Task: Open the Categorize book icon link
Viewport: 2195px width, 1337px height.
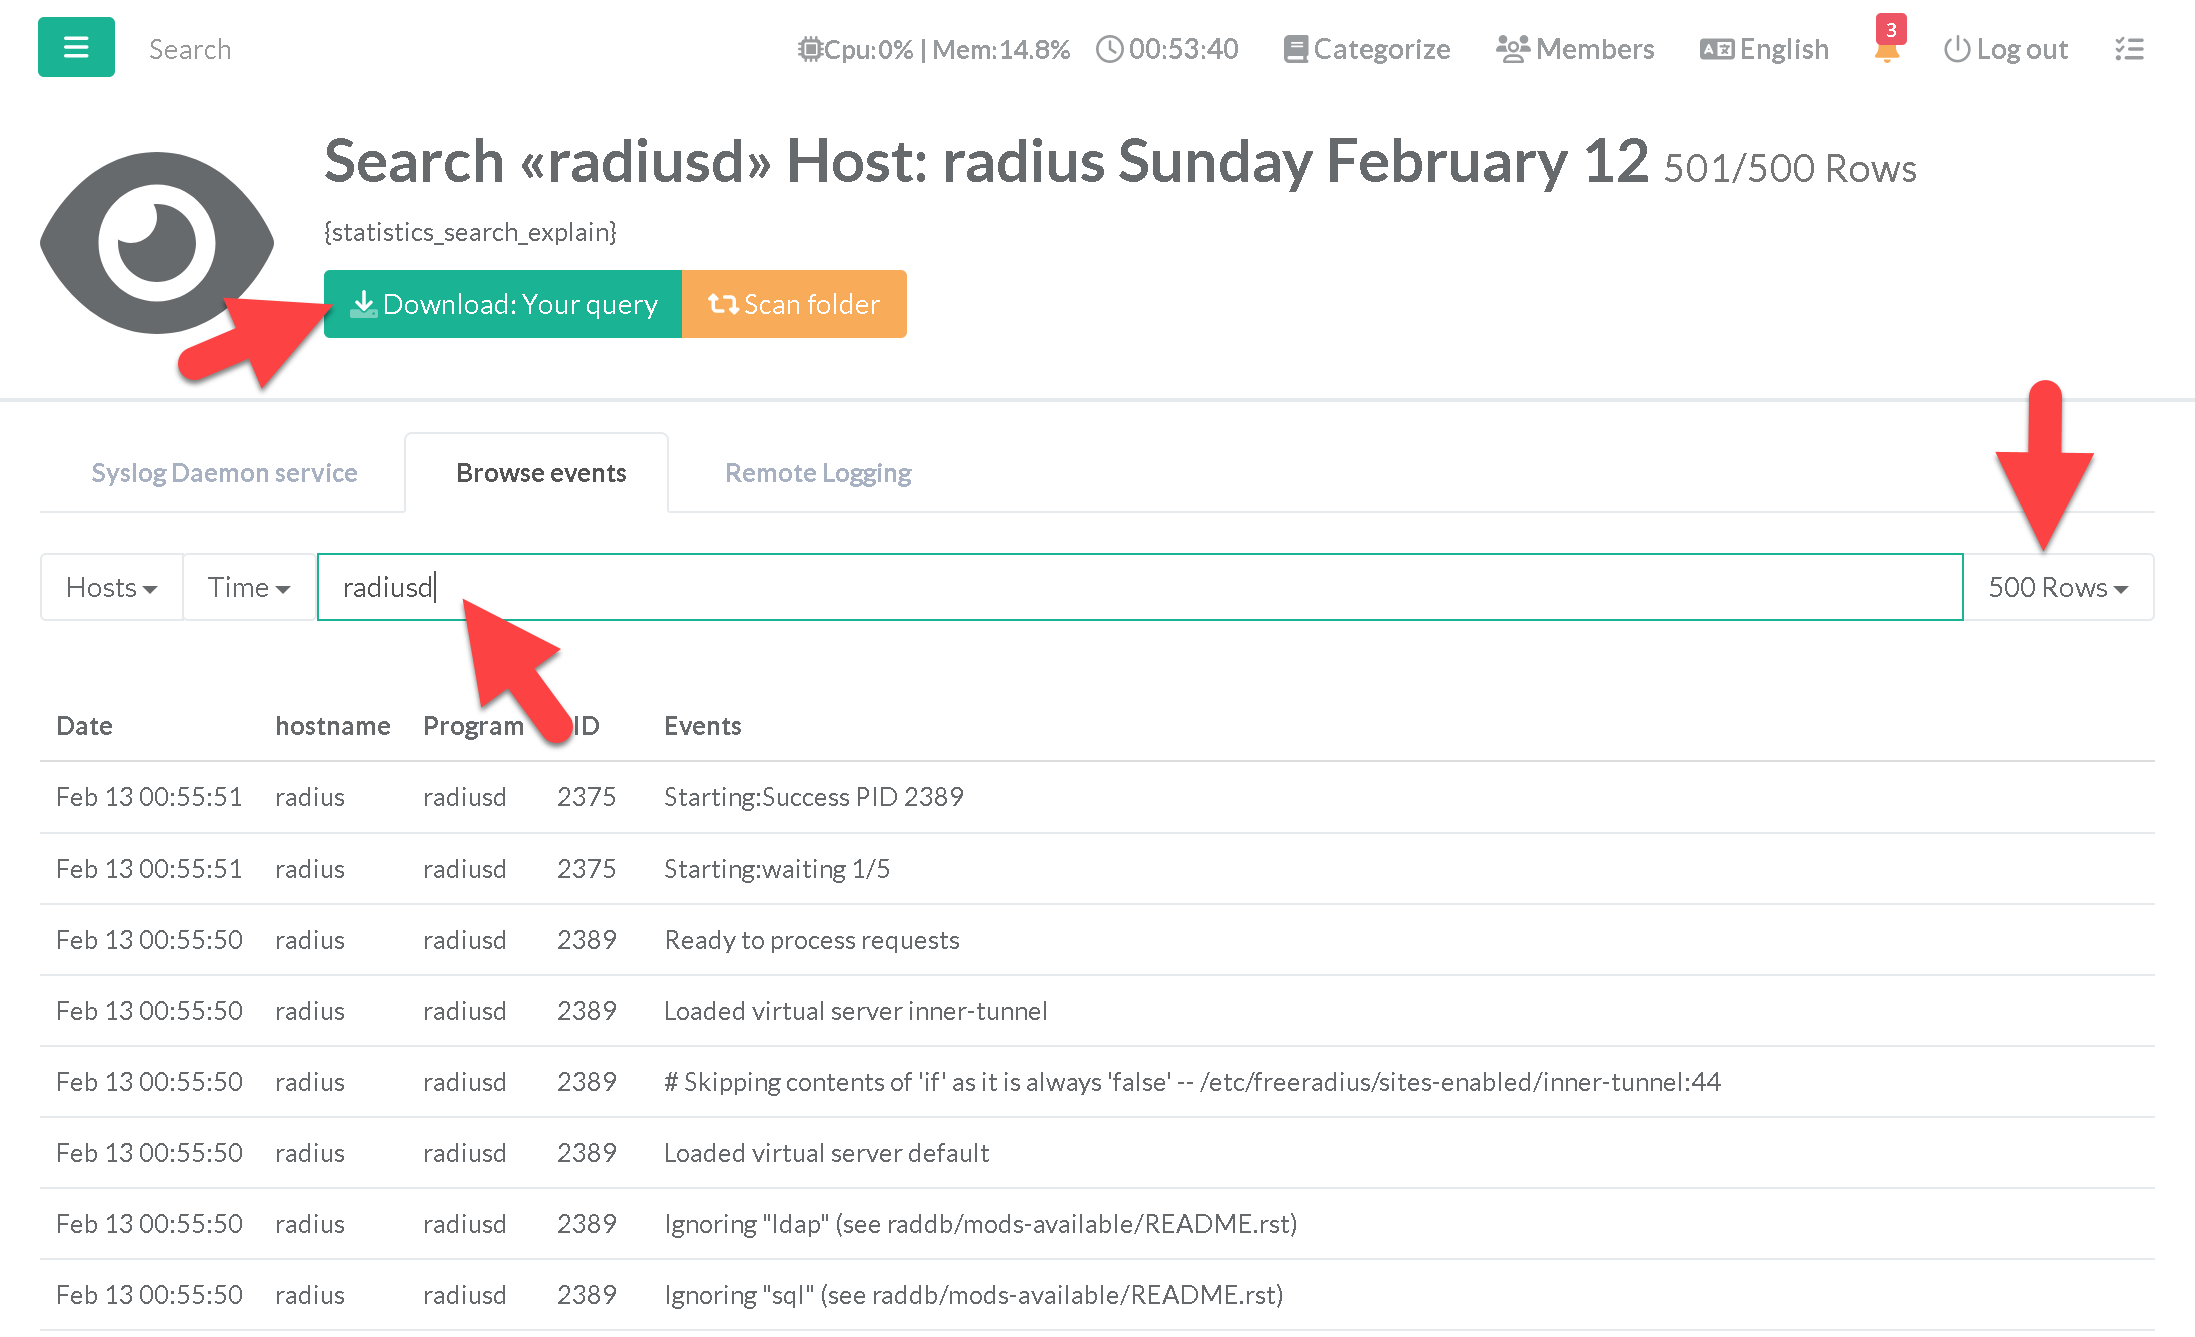Action: coord(1366,49)
